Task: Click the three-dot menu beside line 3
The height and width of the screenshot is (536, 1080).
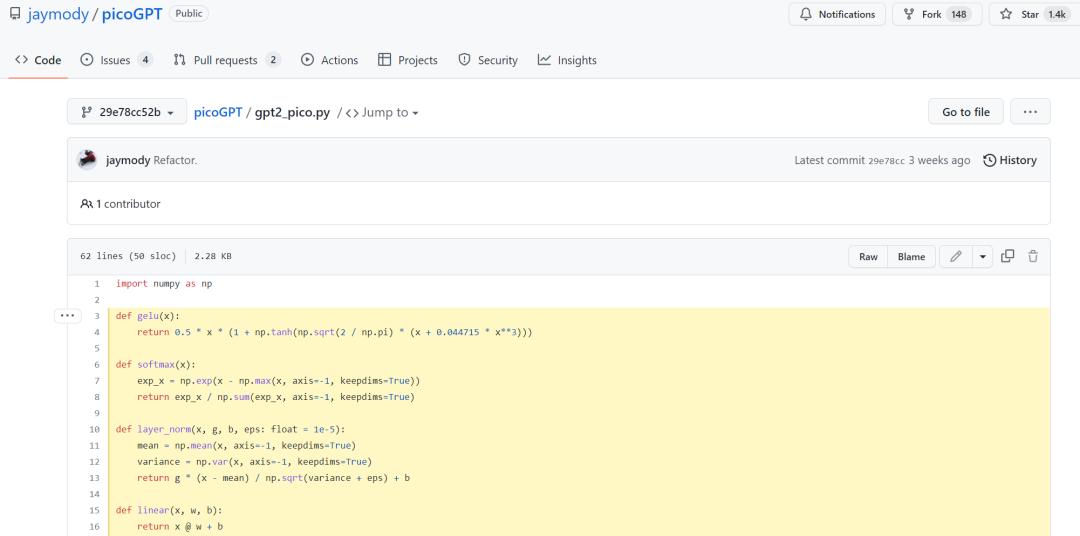Action: click(x=68, y=316)
